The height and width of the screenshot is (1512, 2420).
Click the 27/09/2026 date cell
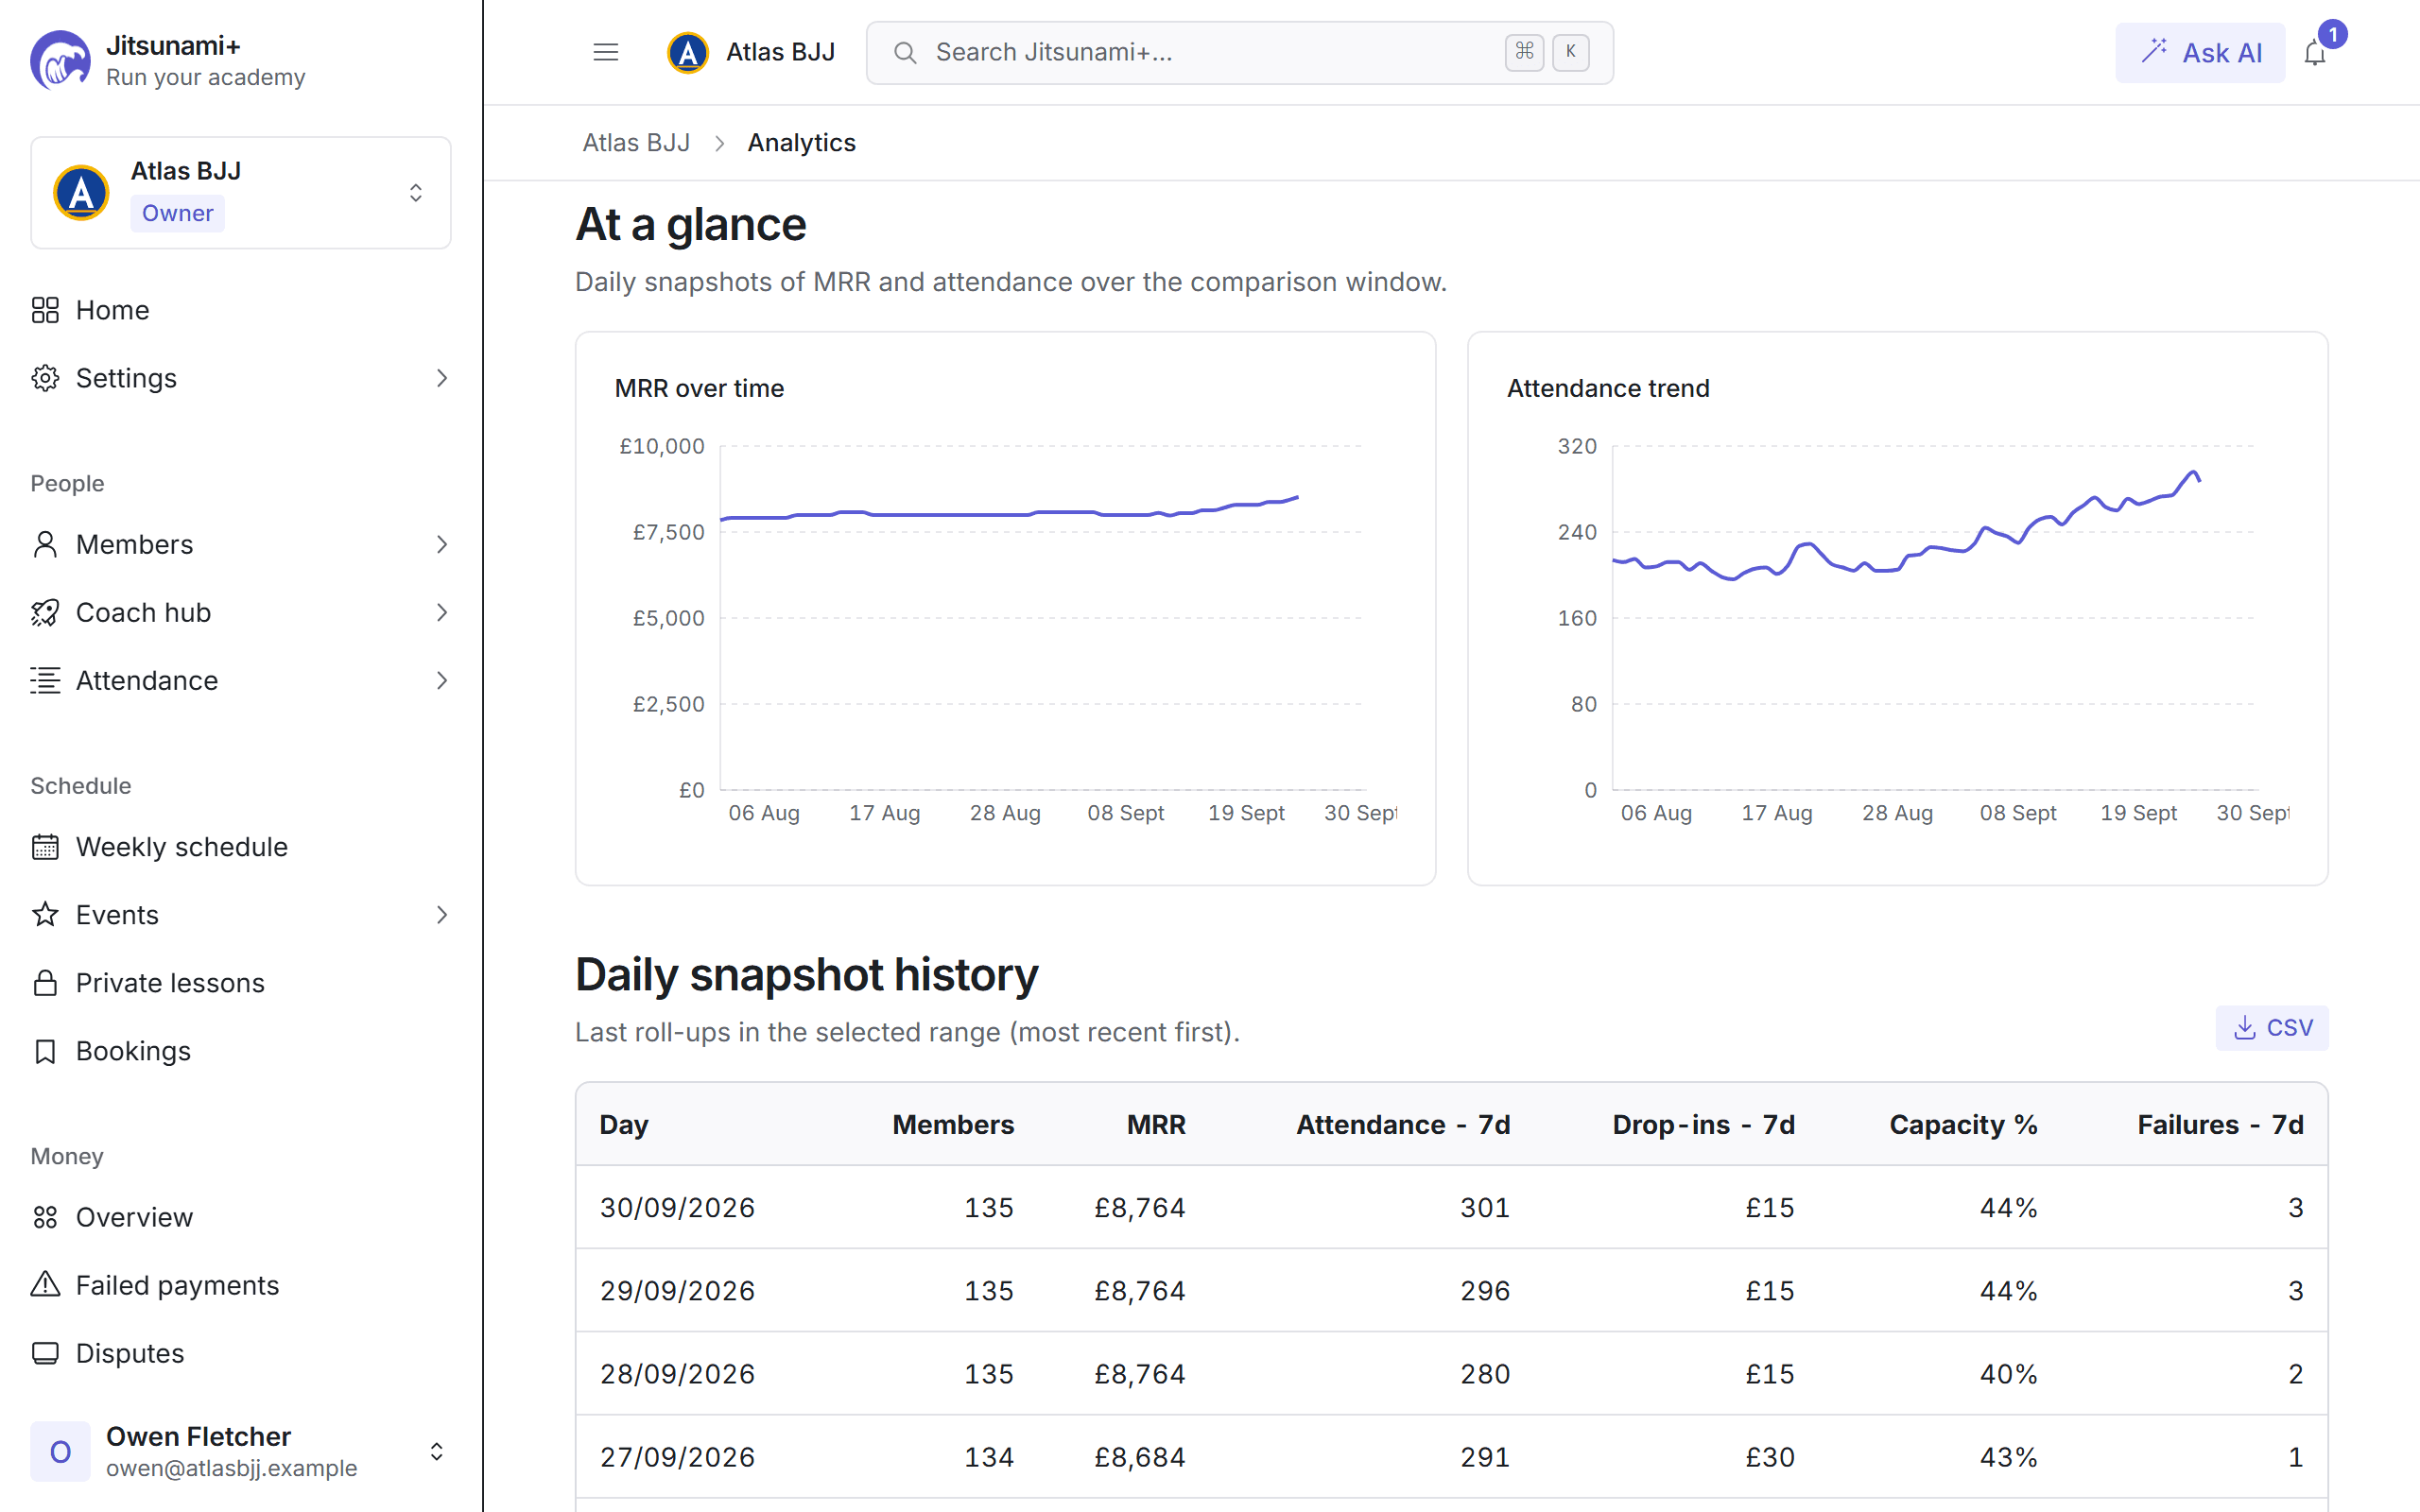pyautogui.click(x=677, y=1457)
